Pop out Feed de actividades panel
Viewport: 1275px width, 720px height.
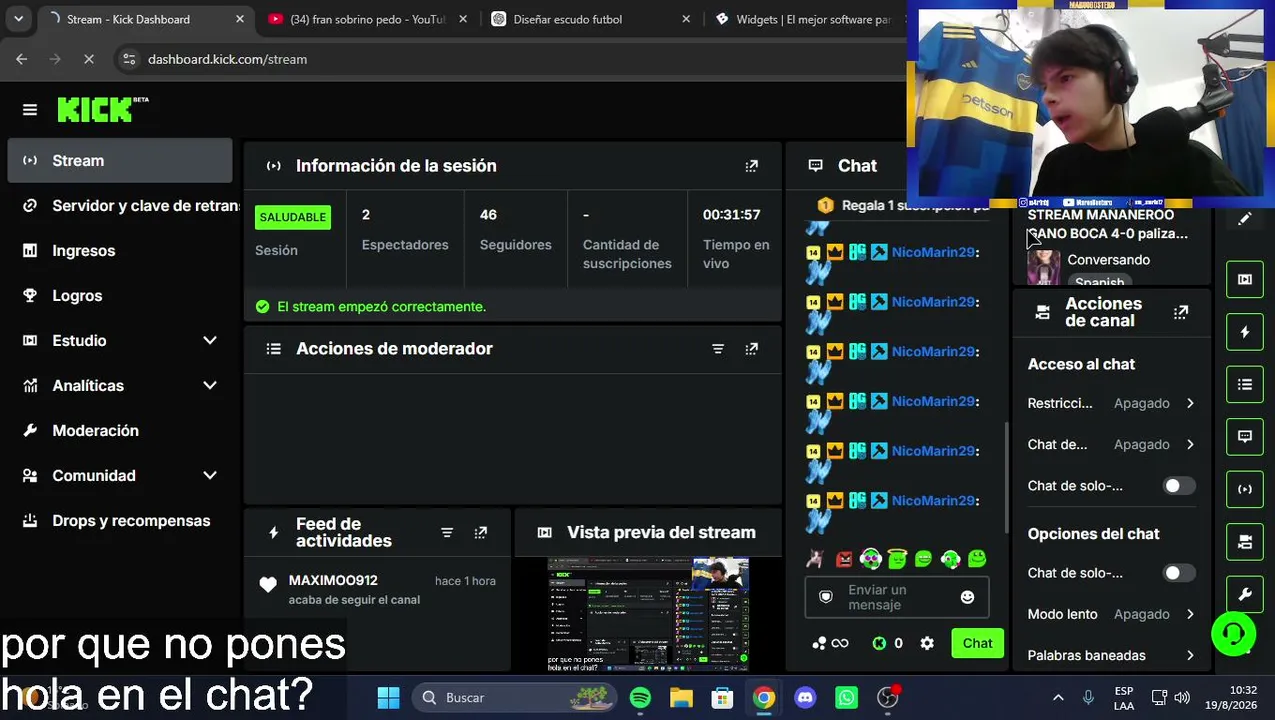(x=481, y=533)
